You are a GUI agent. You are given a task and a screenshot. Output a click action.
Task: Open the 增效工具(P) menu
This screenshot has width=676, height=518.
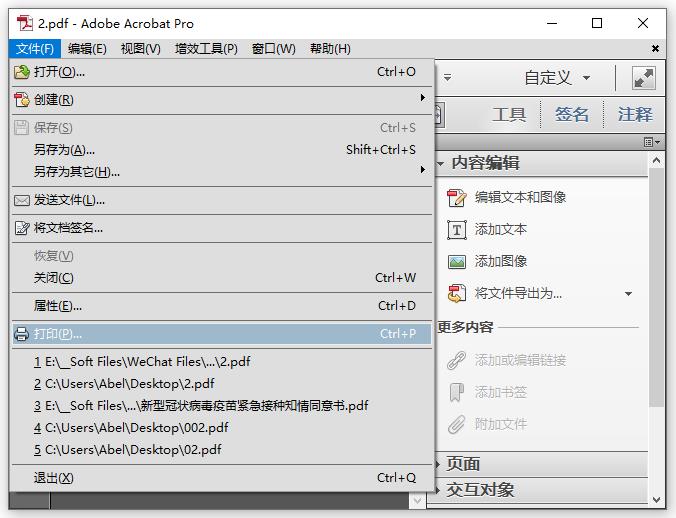click(206, 49)
